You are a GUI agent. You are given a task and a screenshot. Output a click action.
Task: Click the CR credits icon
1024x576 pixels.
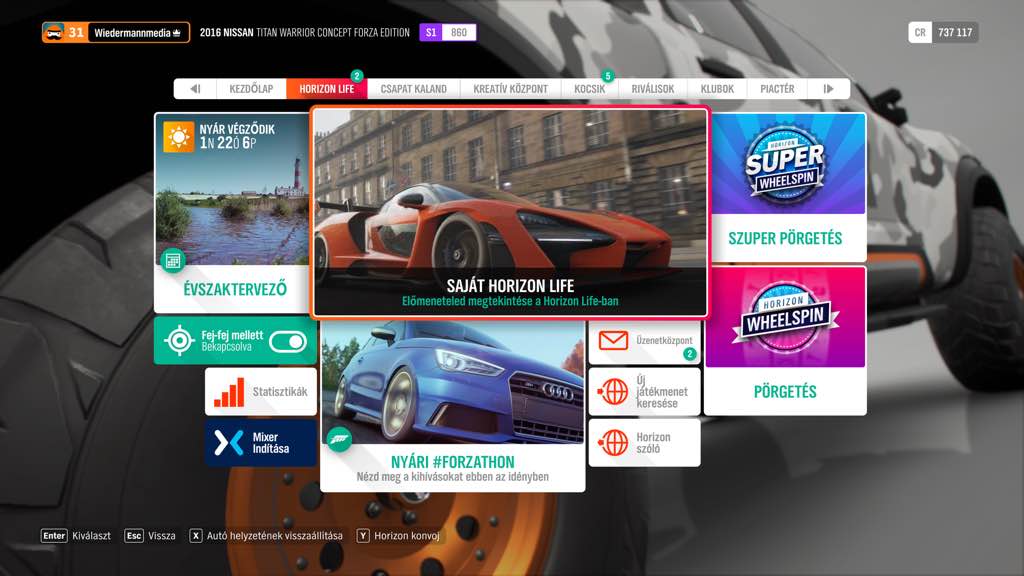click(x=920, y=33)
